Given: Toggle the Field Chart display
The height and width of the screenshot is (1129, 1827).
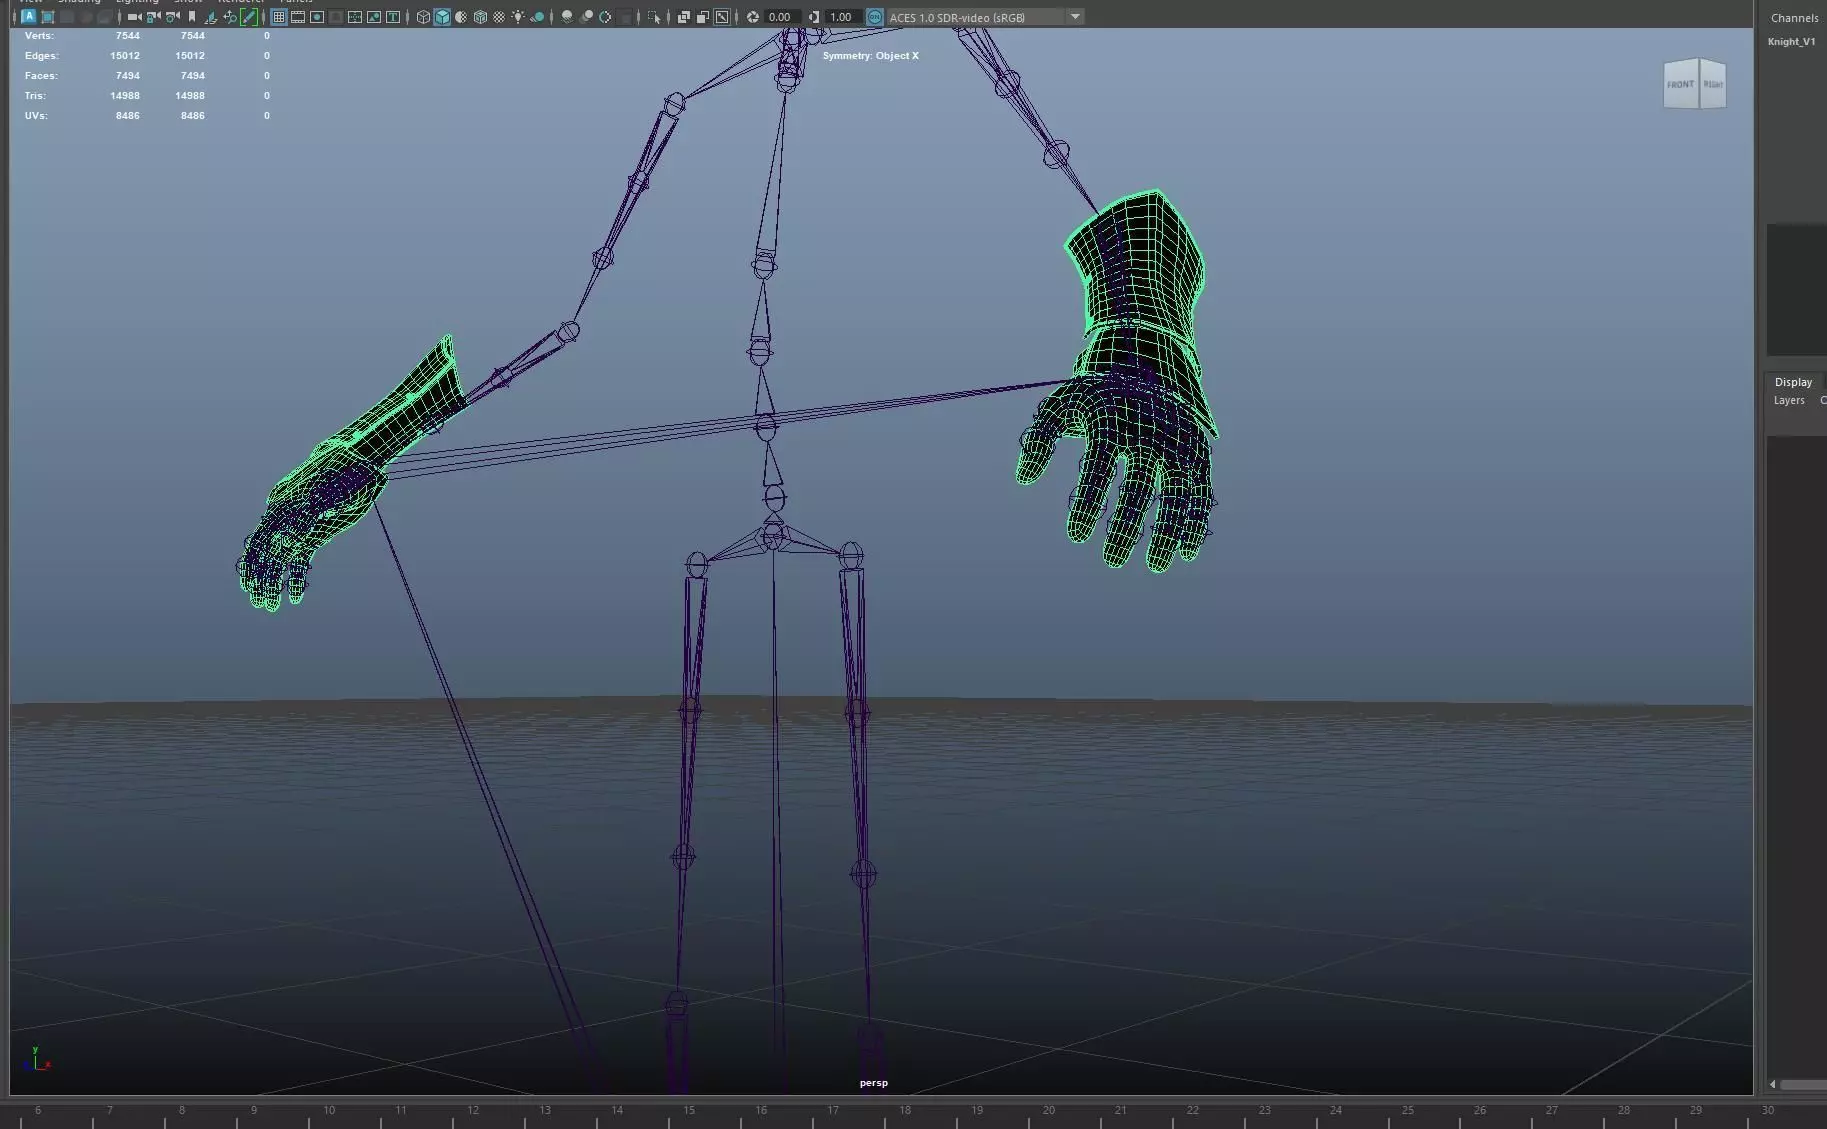Looking at the screenshot, I should (x=354, y=17).
